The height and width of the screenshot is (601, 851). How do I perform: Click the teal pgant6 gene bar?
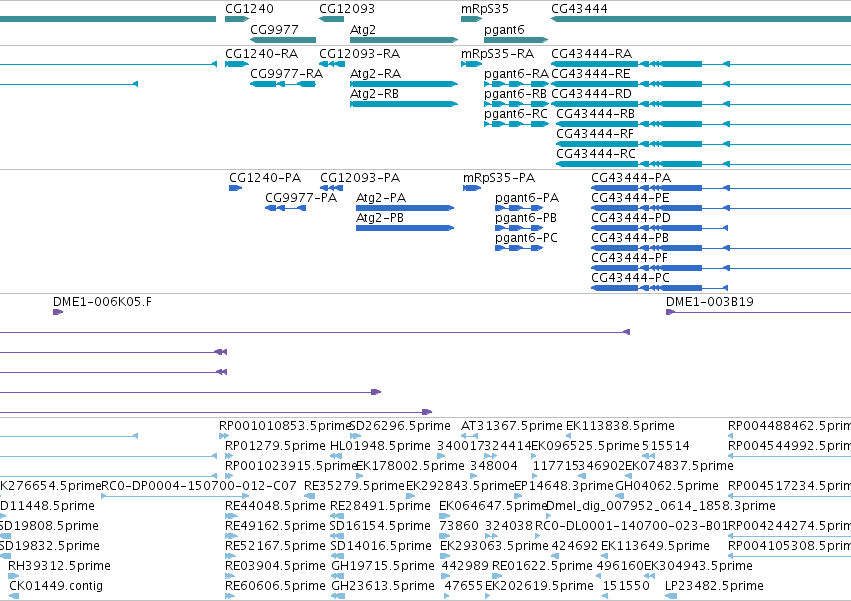pyautogui.click(x=516, y=40)
